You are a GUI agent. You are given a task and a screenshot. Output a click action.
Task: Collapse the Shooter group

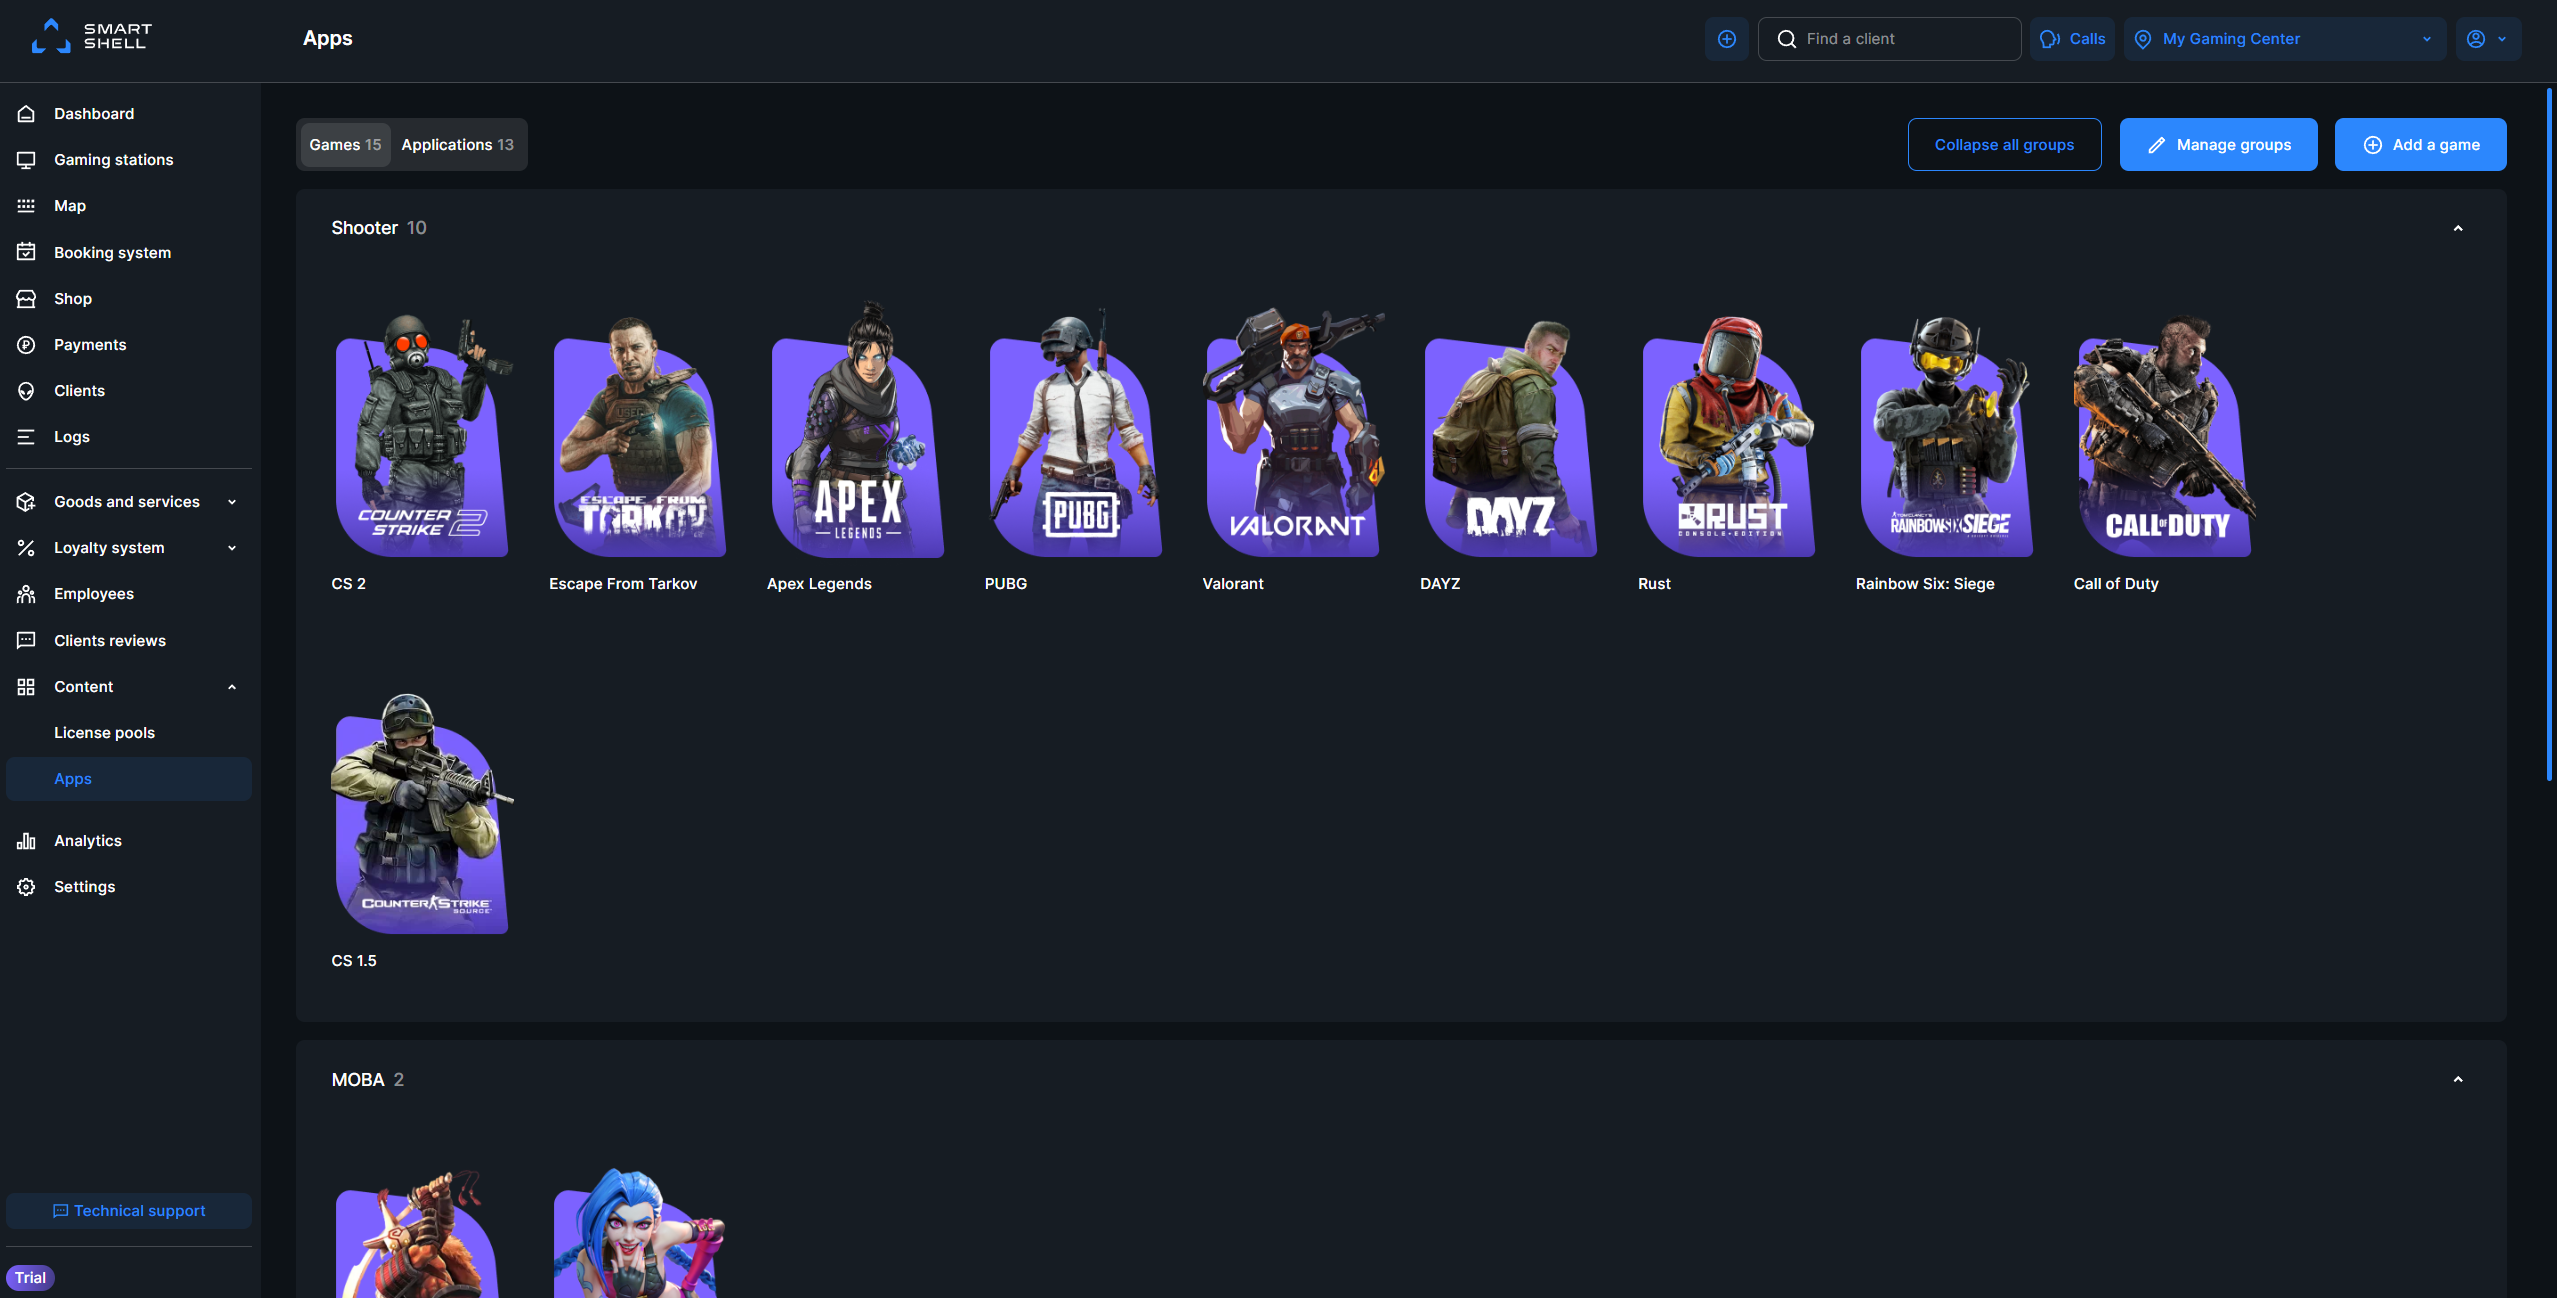tap(2458, 228)
